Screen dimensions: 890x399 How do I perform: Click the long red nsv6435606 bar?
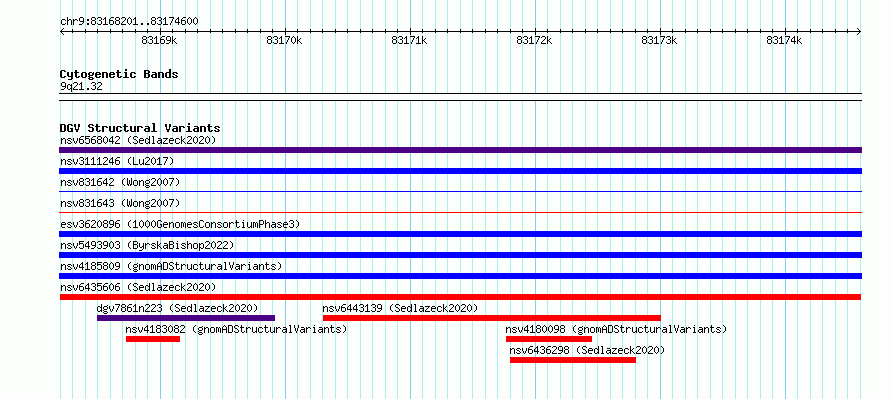coord(460,297)
